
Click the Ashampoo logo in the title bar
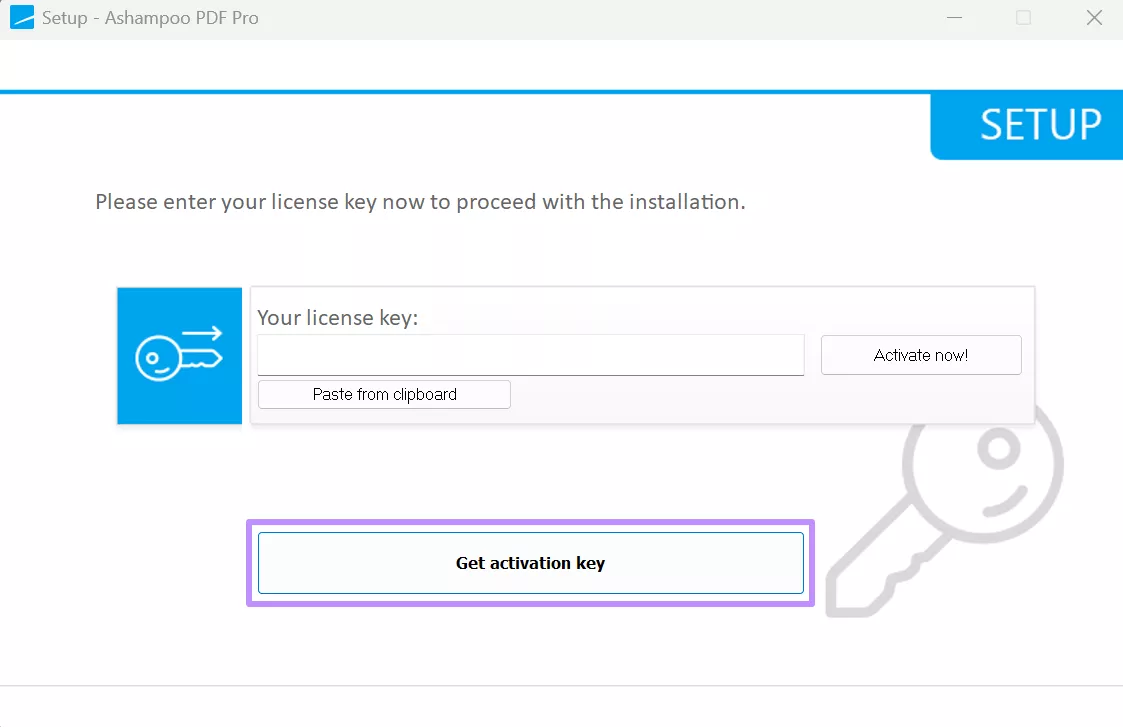tap(20, 17)
